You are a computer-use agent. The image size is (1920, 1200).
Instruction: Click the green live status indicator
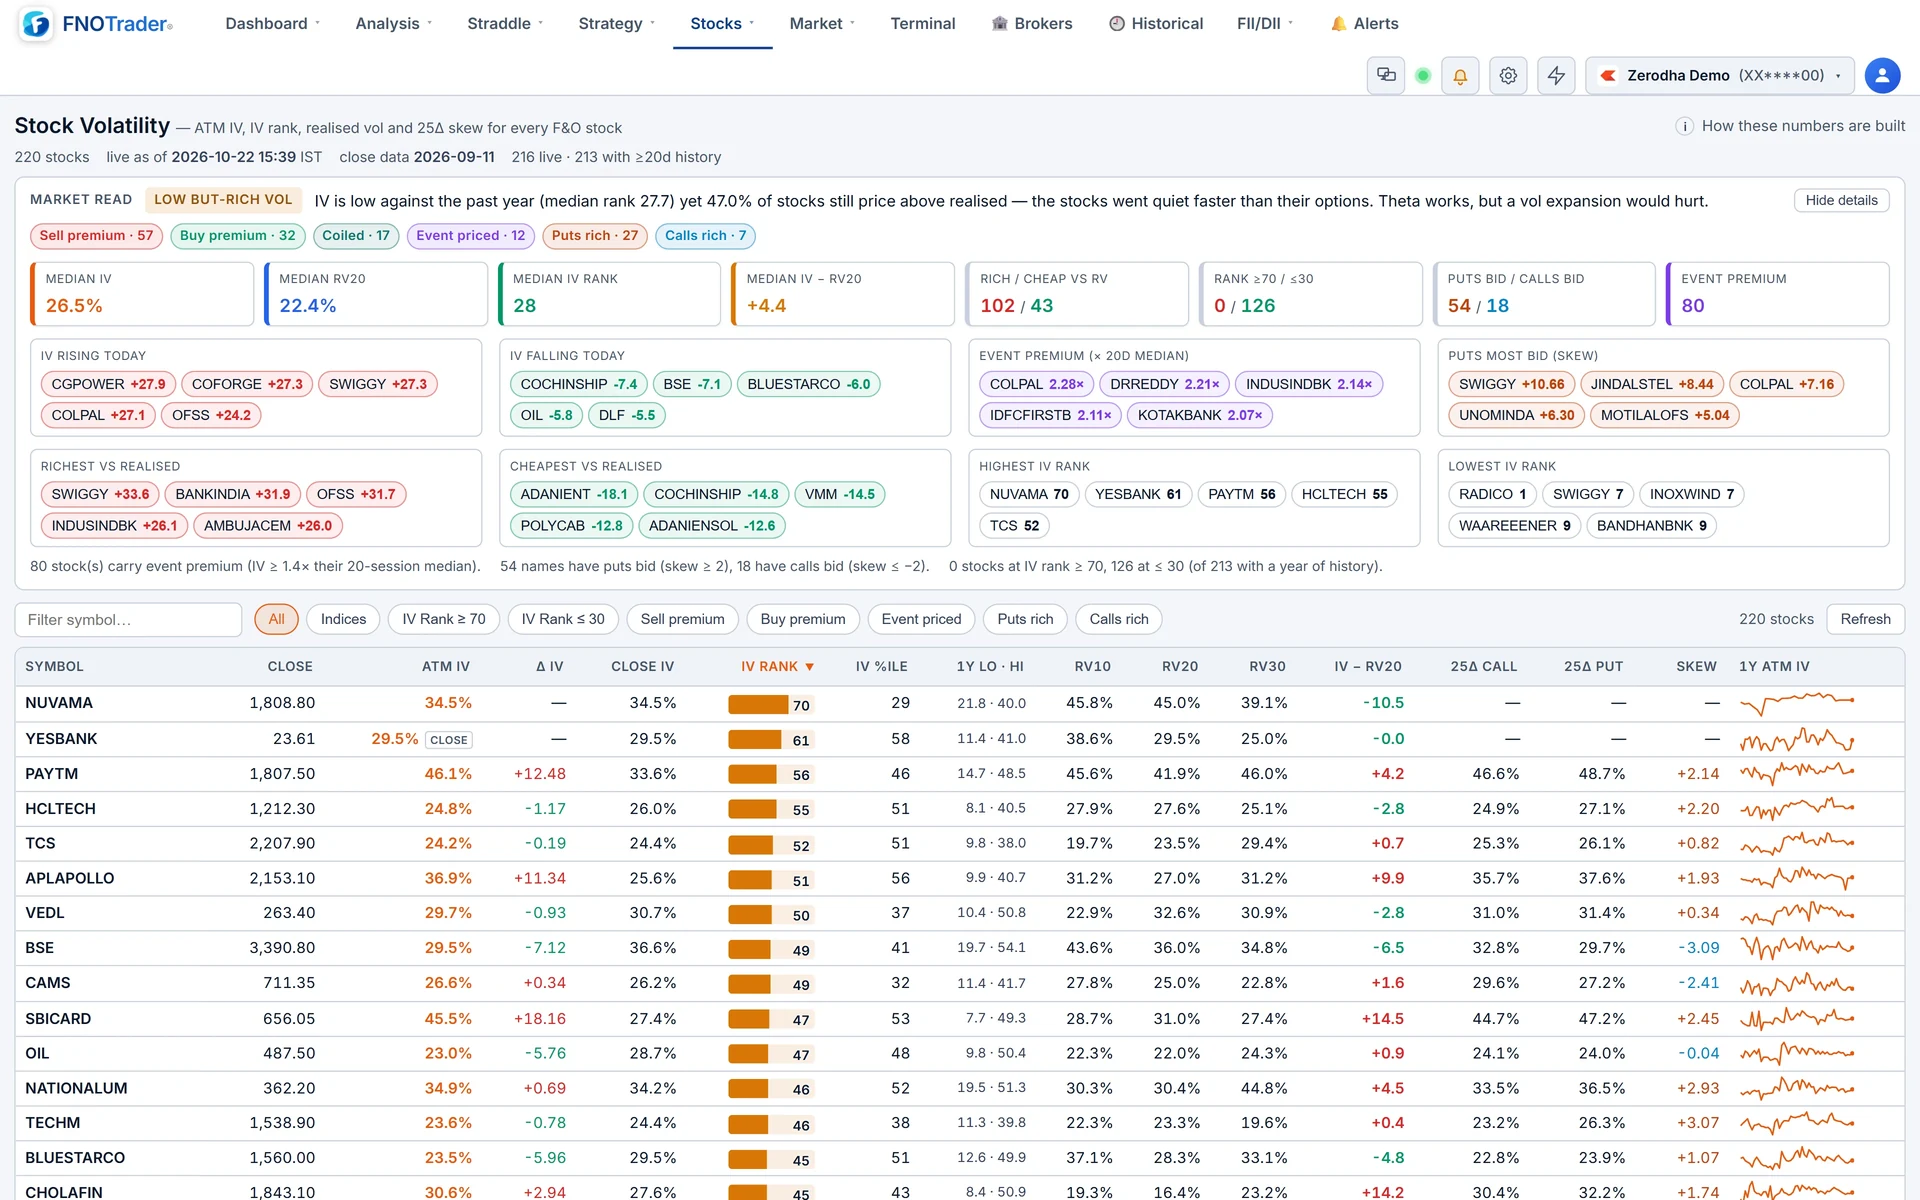(x=1423, y=75)
